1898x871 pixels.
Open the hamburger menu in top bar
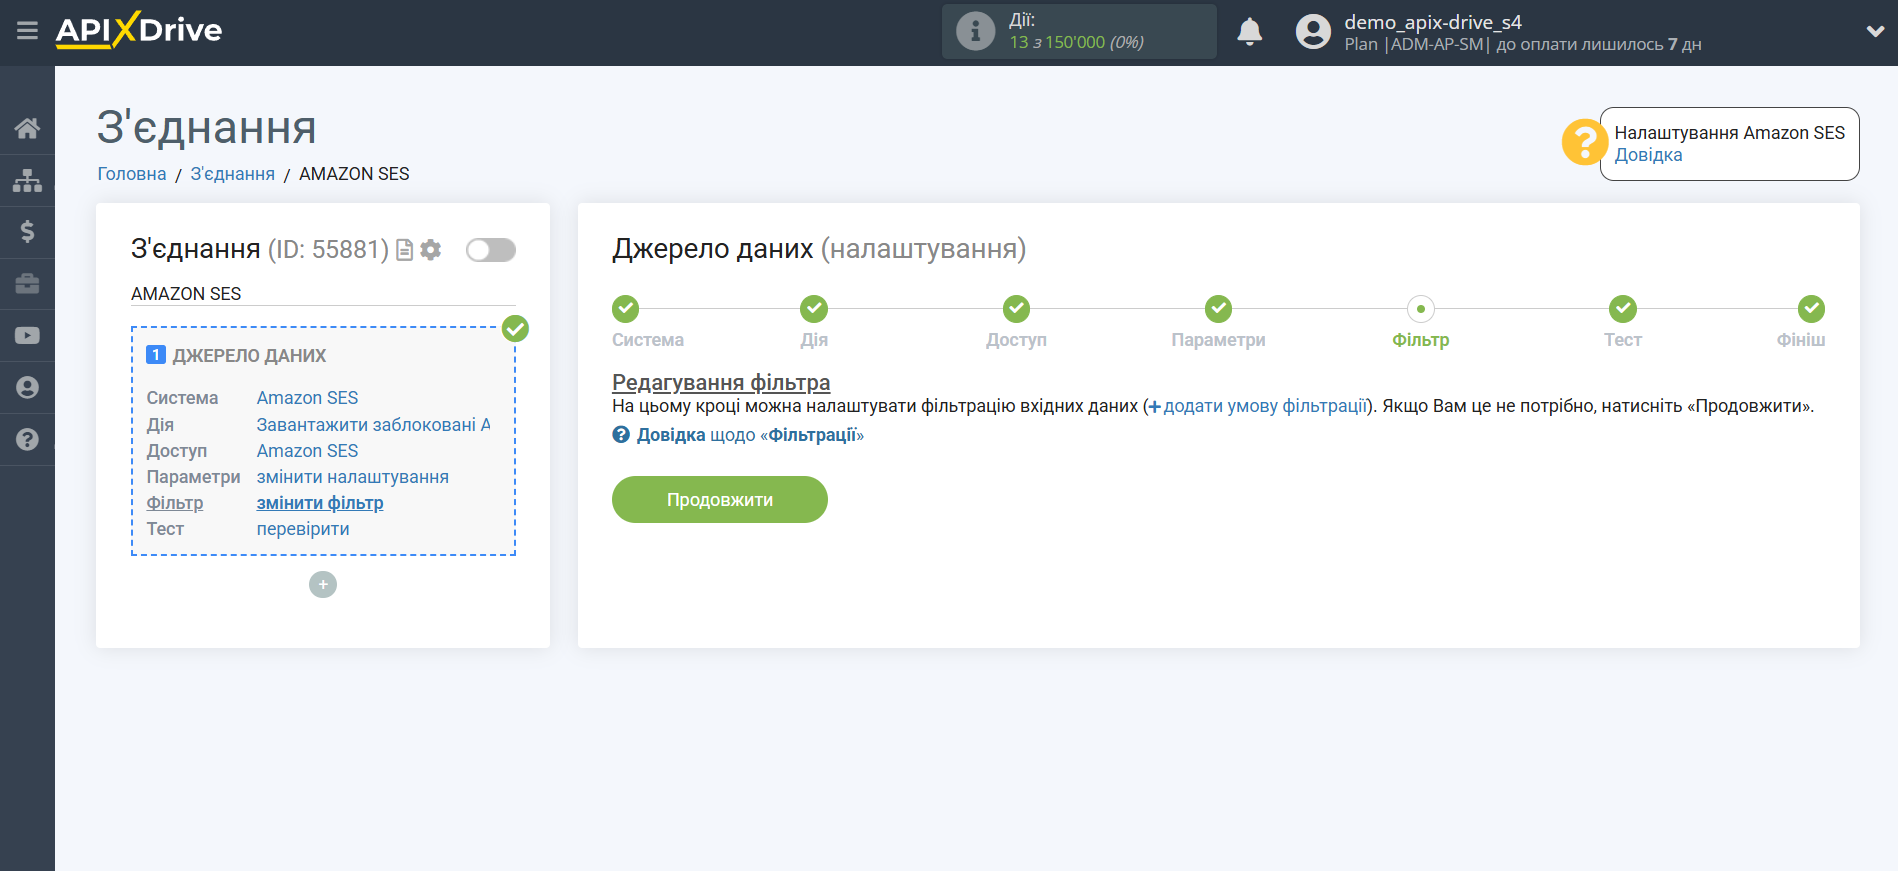27,31
